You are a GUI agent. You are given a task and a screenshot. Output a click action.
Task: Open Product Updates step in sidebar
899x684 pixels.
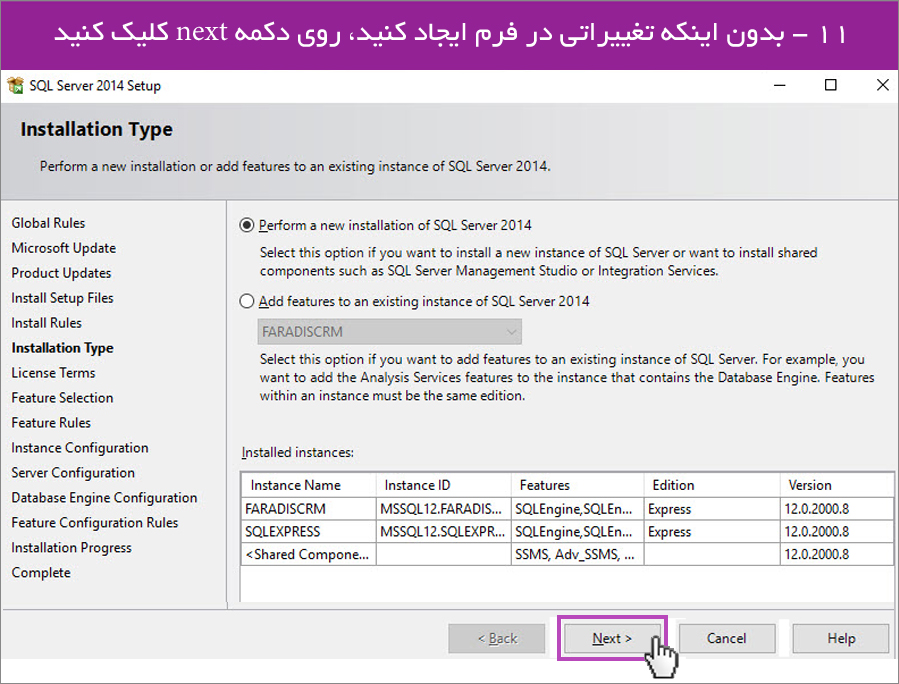[x=61, y=273]
